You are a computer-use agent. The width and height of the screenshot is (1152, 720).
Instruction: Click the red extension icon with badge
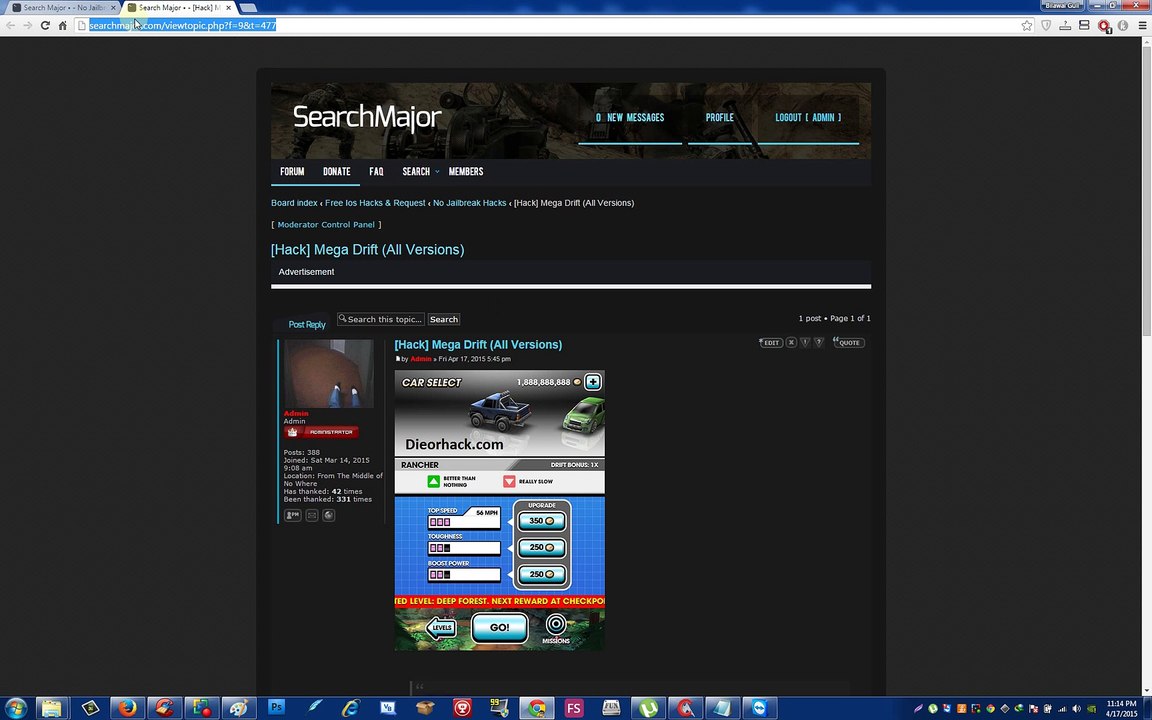tap(1104, 26)
